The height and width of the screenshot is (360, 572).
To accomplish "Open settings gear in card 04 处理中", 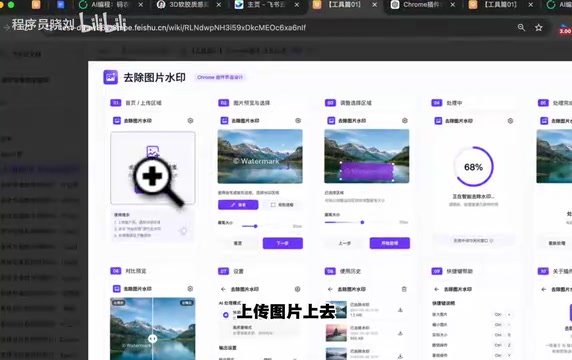I will point(510,120).
